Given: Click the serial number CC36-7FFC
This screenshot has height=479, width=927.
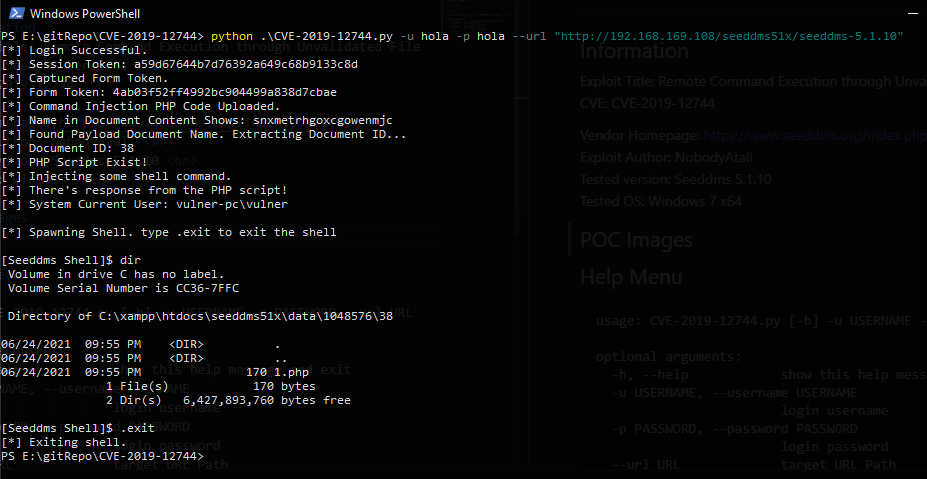Looking at the screenshot, I should coord(207,289).
